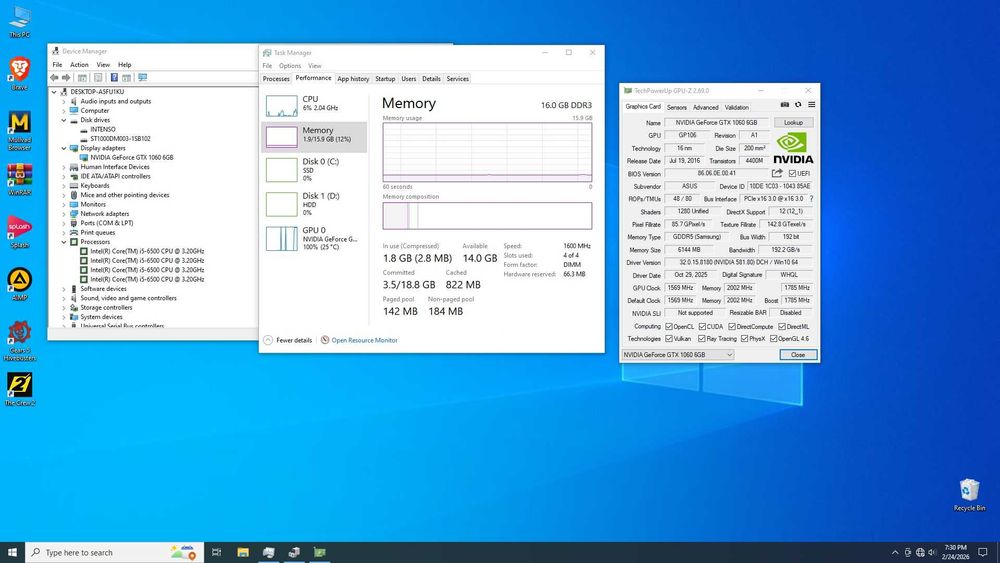Screen dimensions: 1000x563
Task: Select NVIDIA GeForce GTX 1060 6GB in Device Manager
Action: click(x=131, y=157)
